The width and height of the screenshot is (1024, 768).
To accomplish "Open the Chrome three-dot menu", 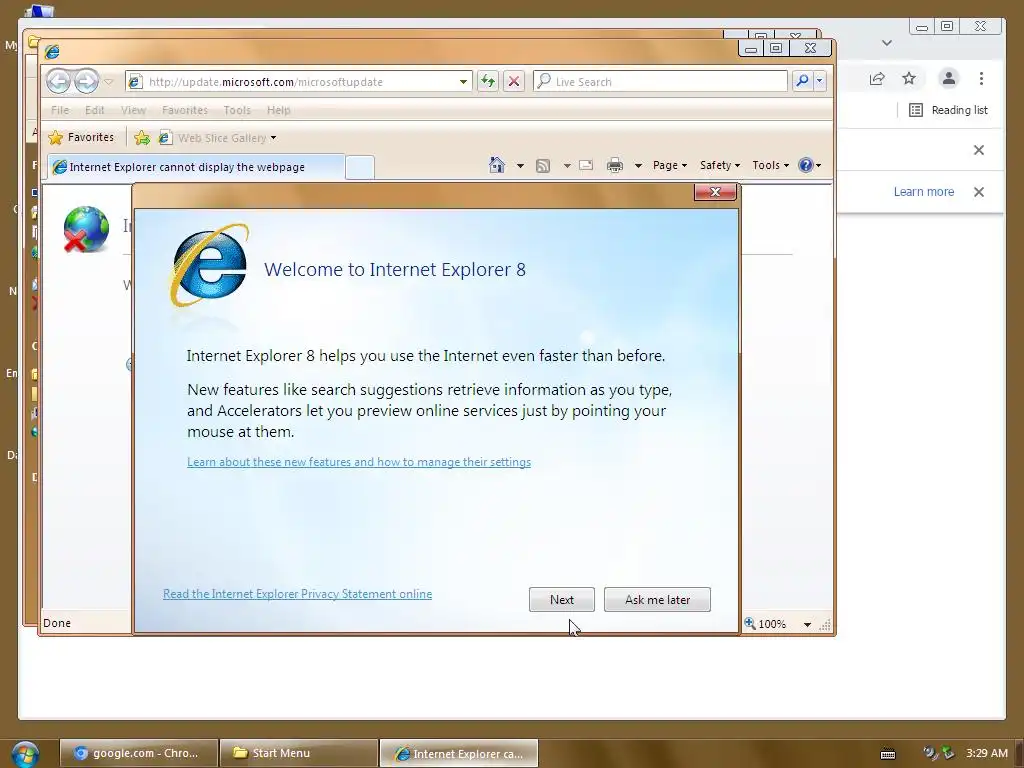I will coord(982,78).
